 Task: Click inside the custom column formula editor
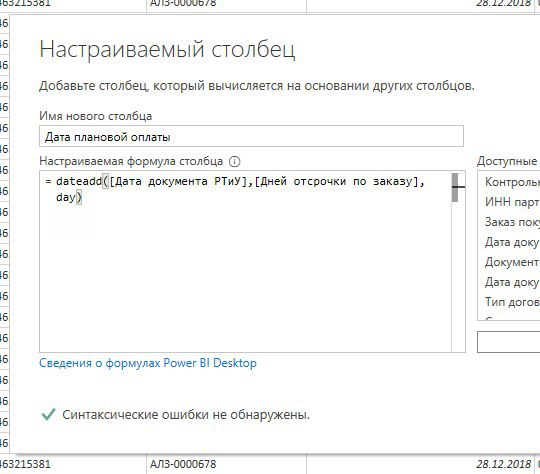tap(245, 261)
